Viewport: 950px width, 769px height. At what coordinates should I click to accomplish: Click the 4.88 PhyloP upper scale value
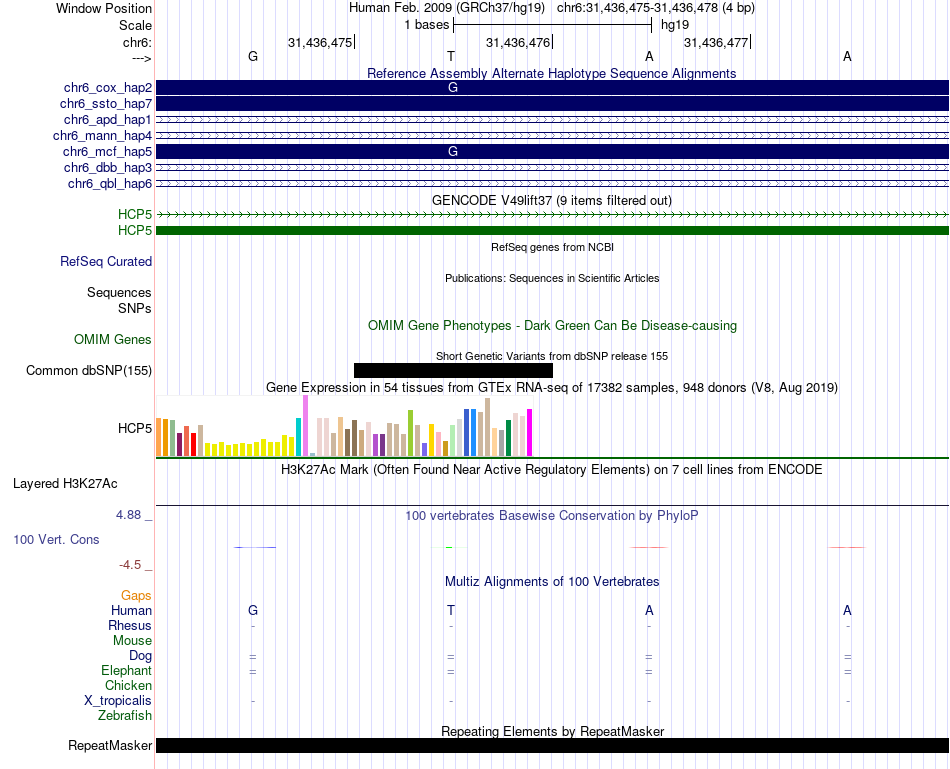click(128, 515)
